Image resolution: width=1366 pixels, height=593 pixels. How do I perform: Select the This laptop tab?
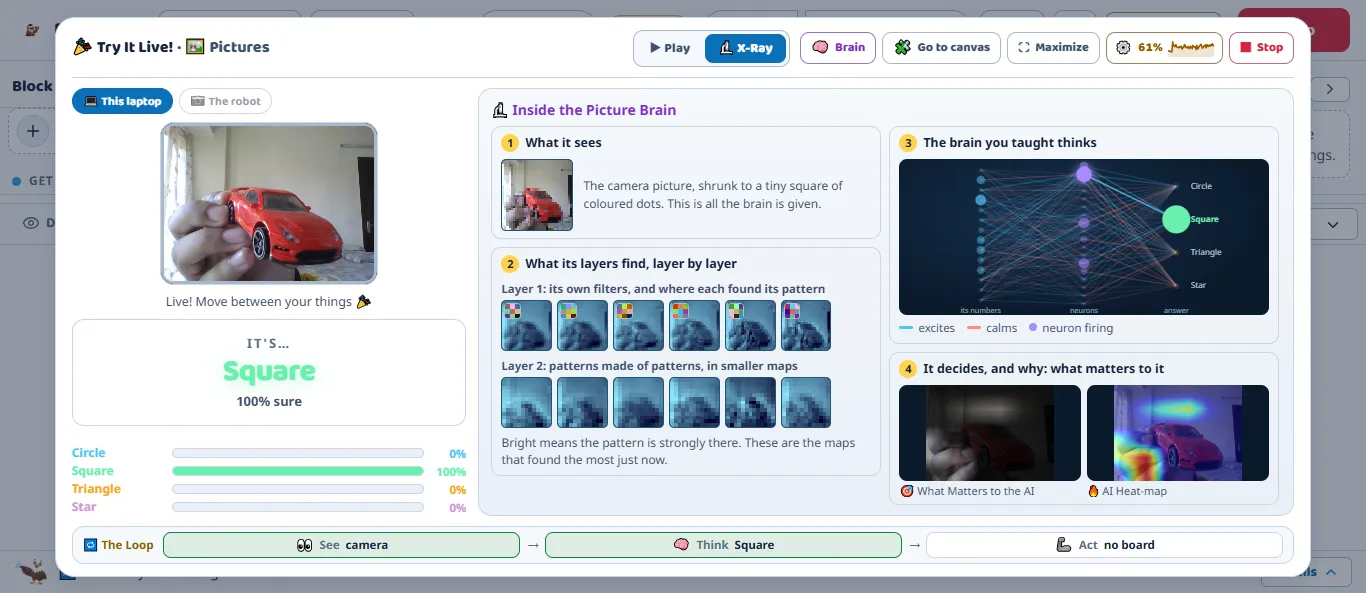(122, 101)
